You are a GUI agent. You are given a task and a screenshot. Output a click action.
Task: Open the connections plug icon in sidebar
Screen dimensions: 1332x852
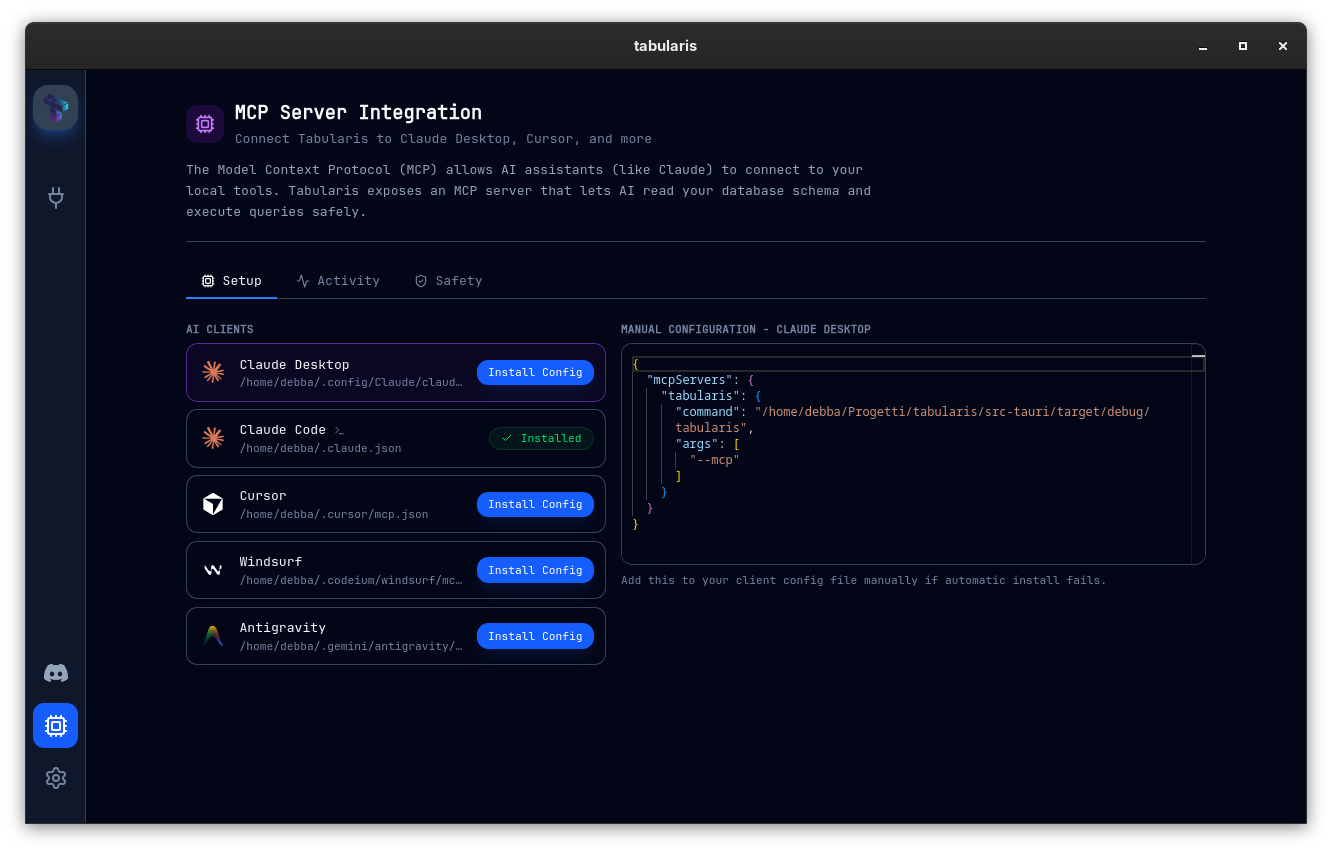(56, 197)
